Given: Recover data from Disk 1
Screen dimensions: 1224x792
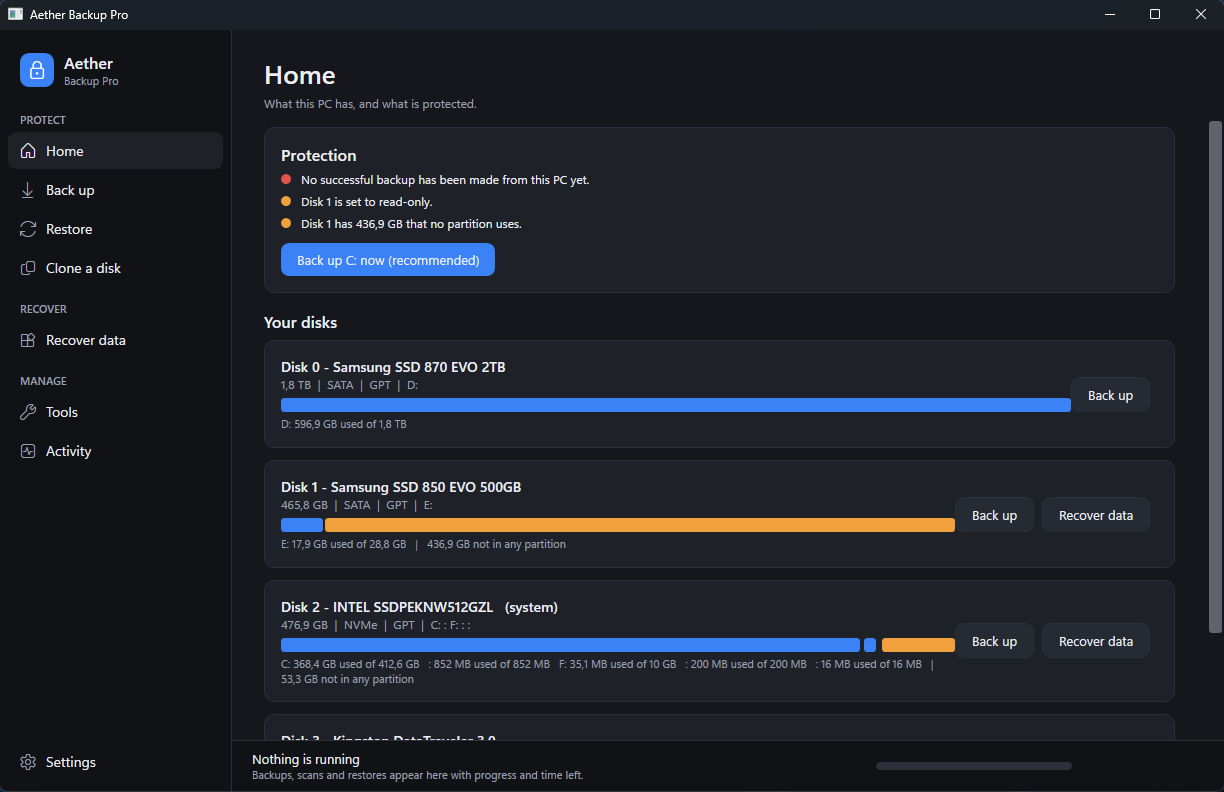Looking at the screenshot, I should point(1096,515).
